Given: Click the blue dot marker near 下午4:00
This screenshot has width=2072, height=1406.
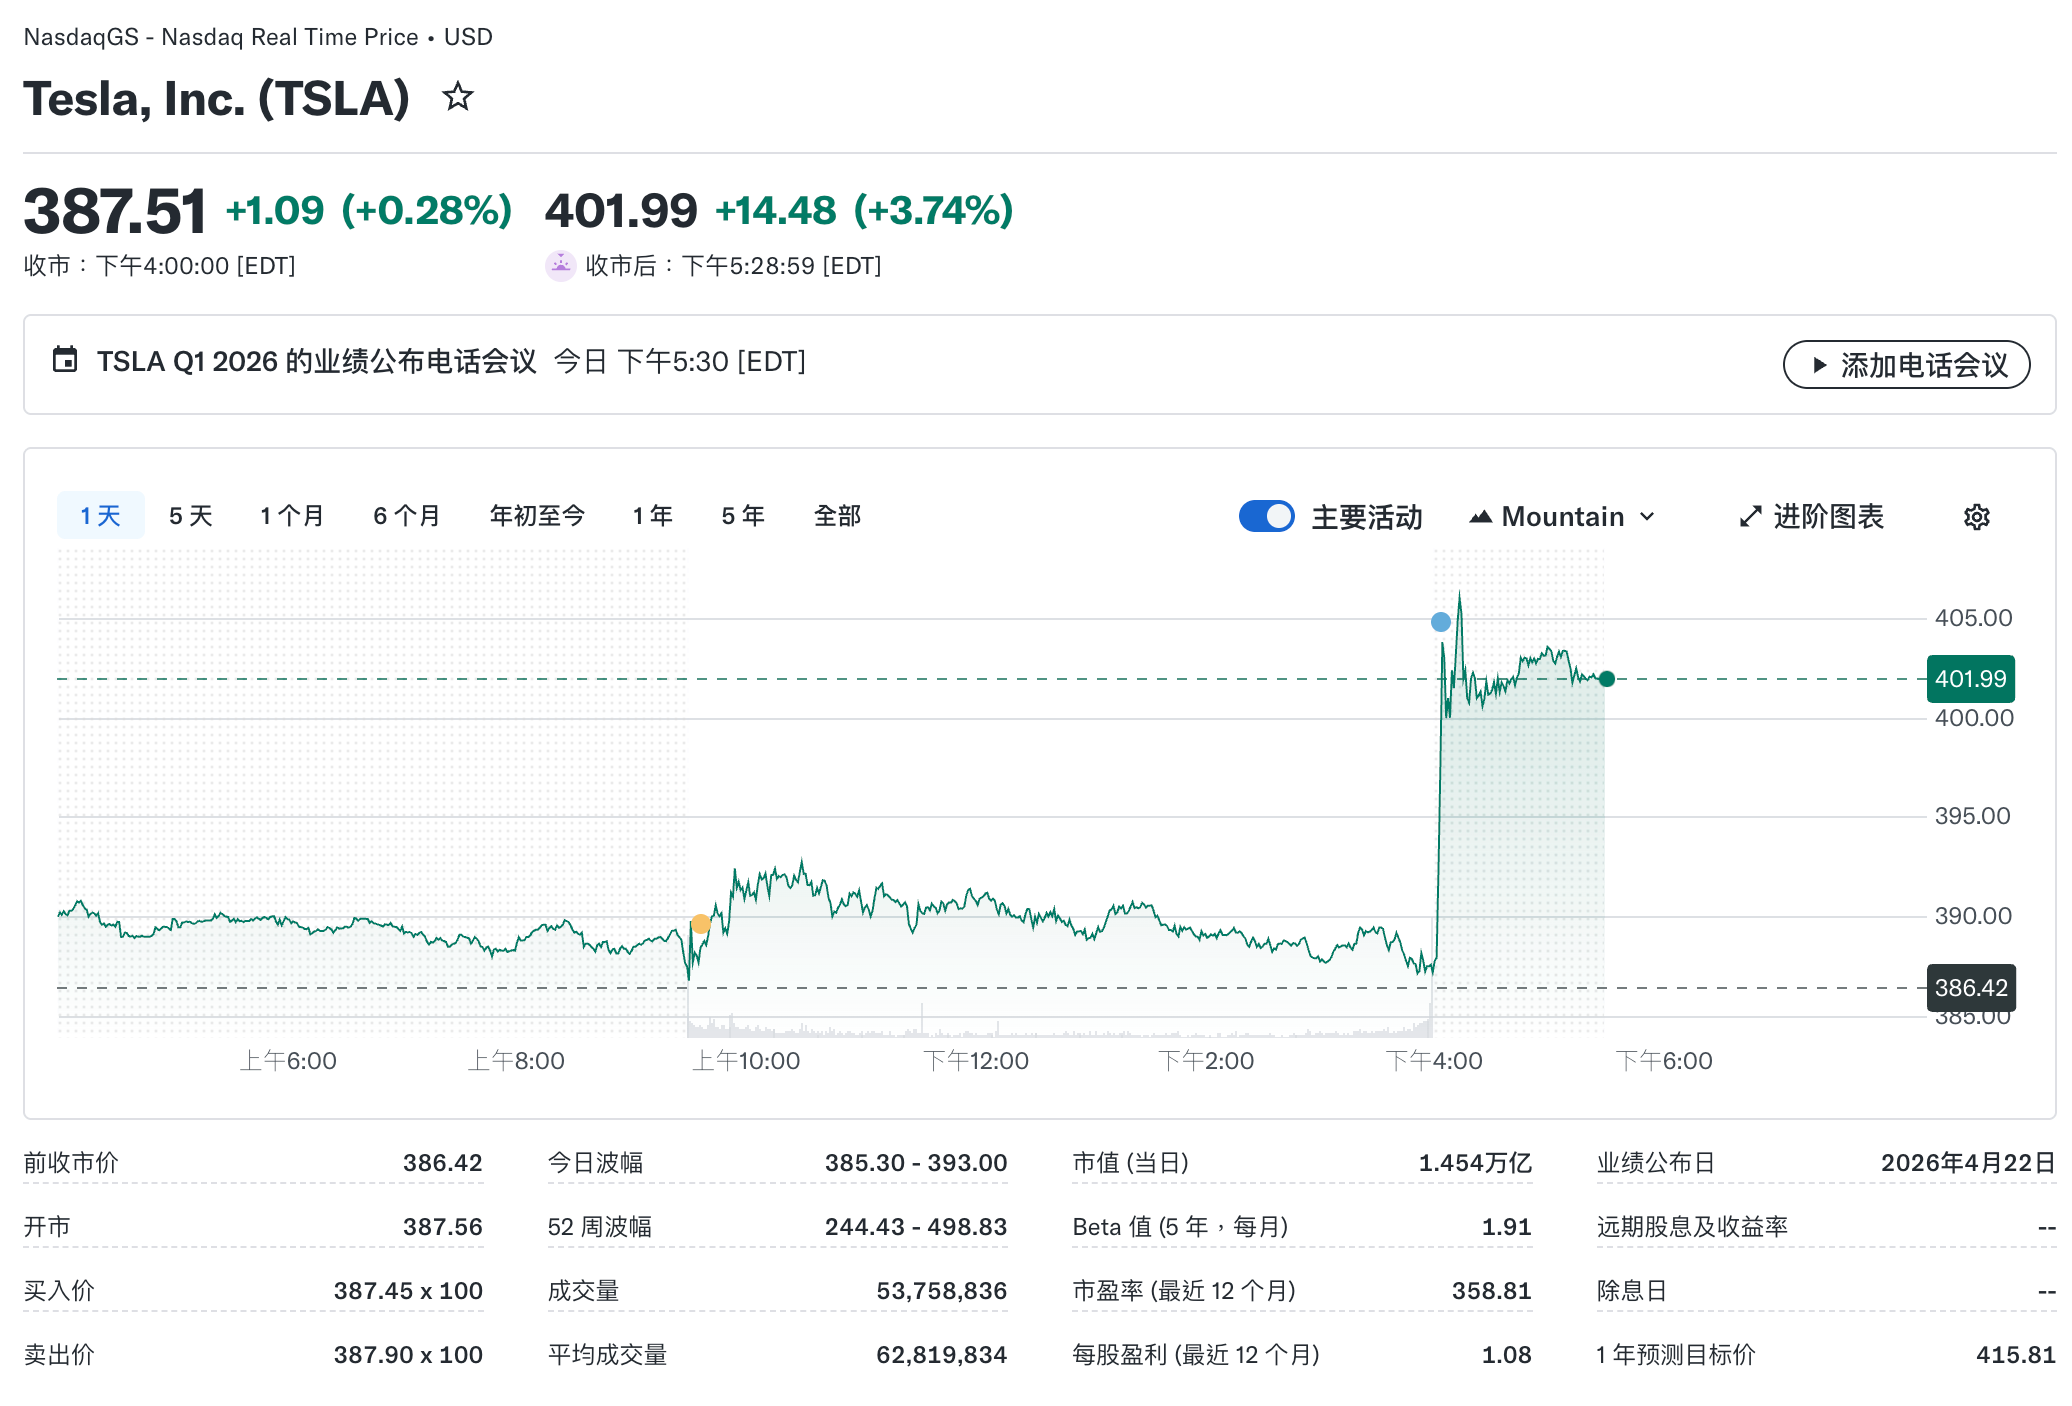Looking at the screenshot, I should (x=1440, y=622).
